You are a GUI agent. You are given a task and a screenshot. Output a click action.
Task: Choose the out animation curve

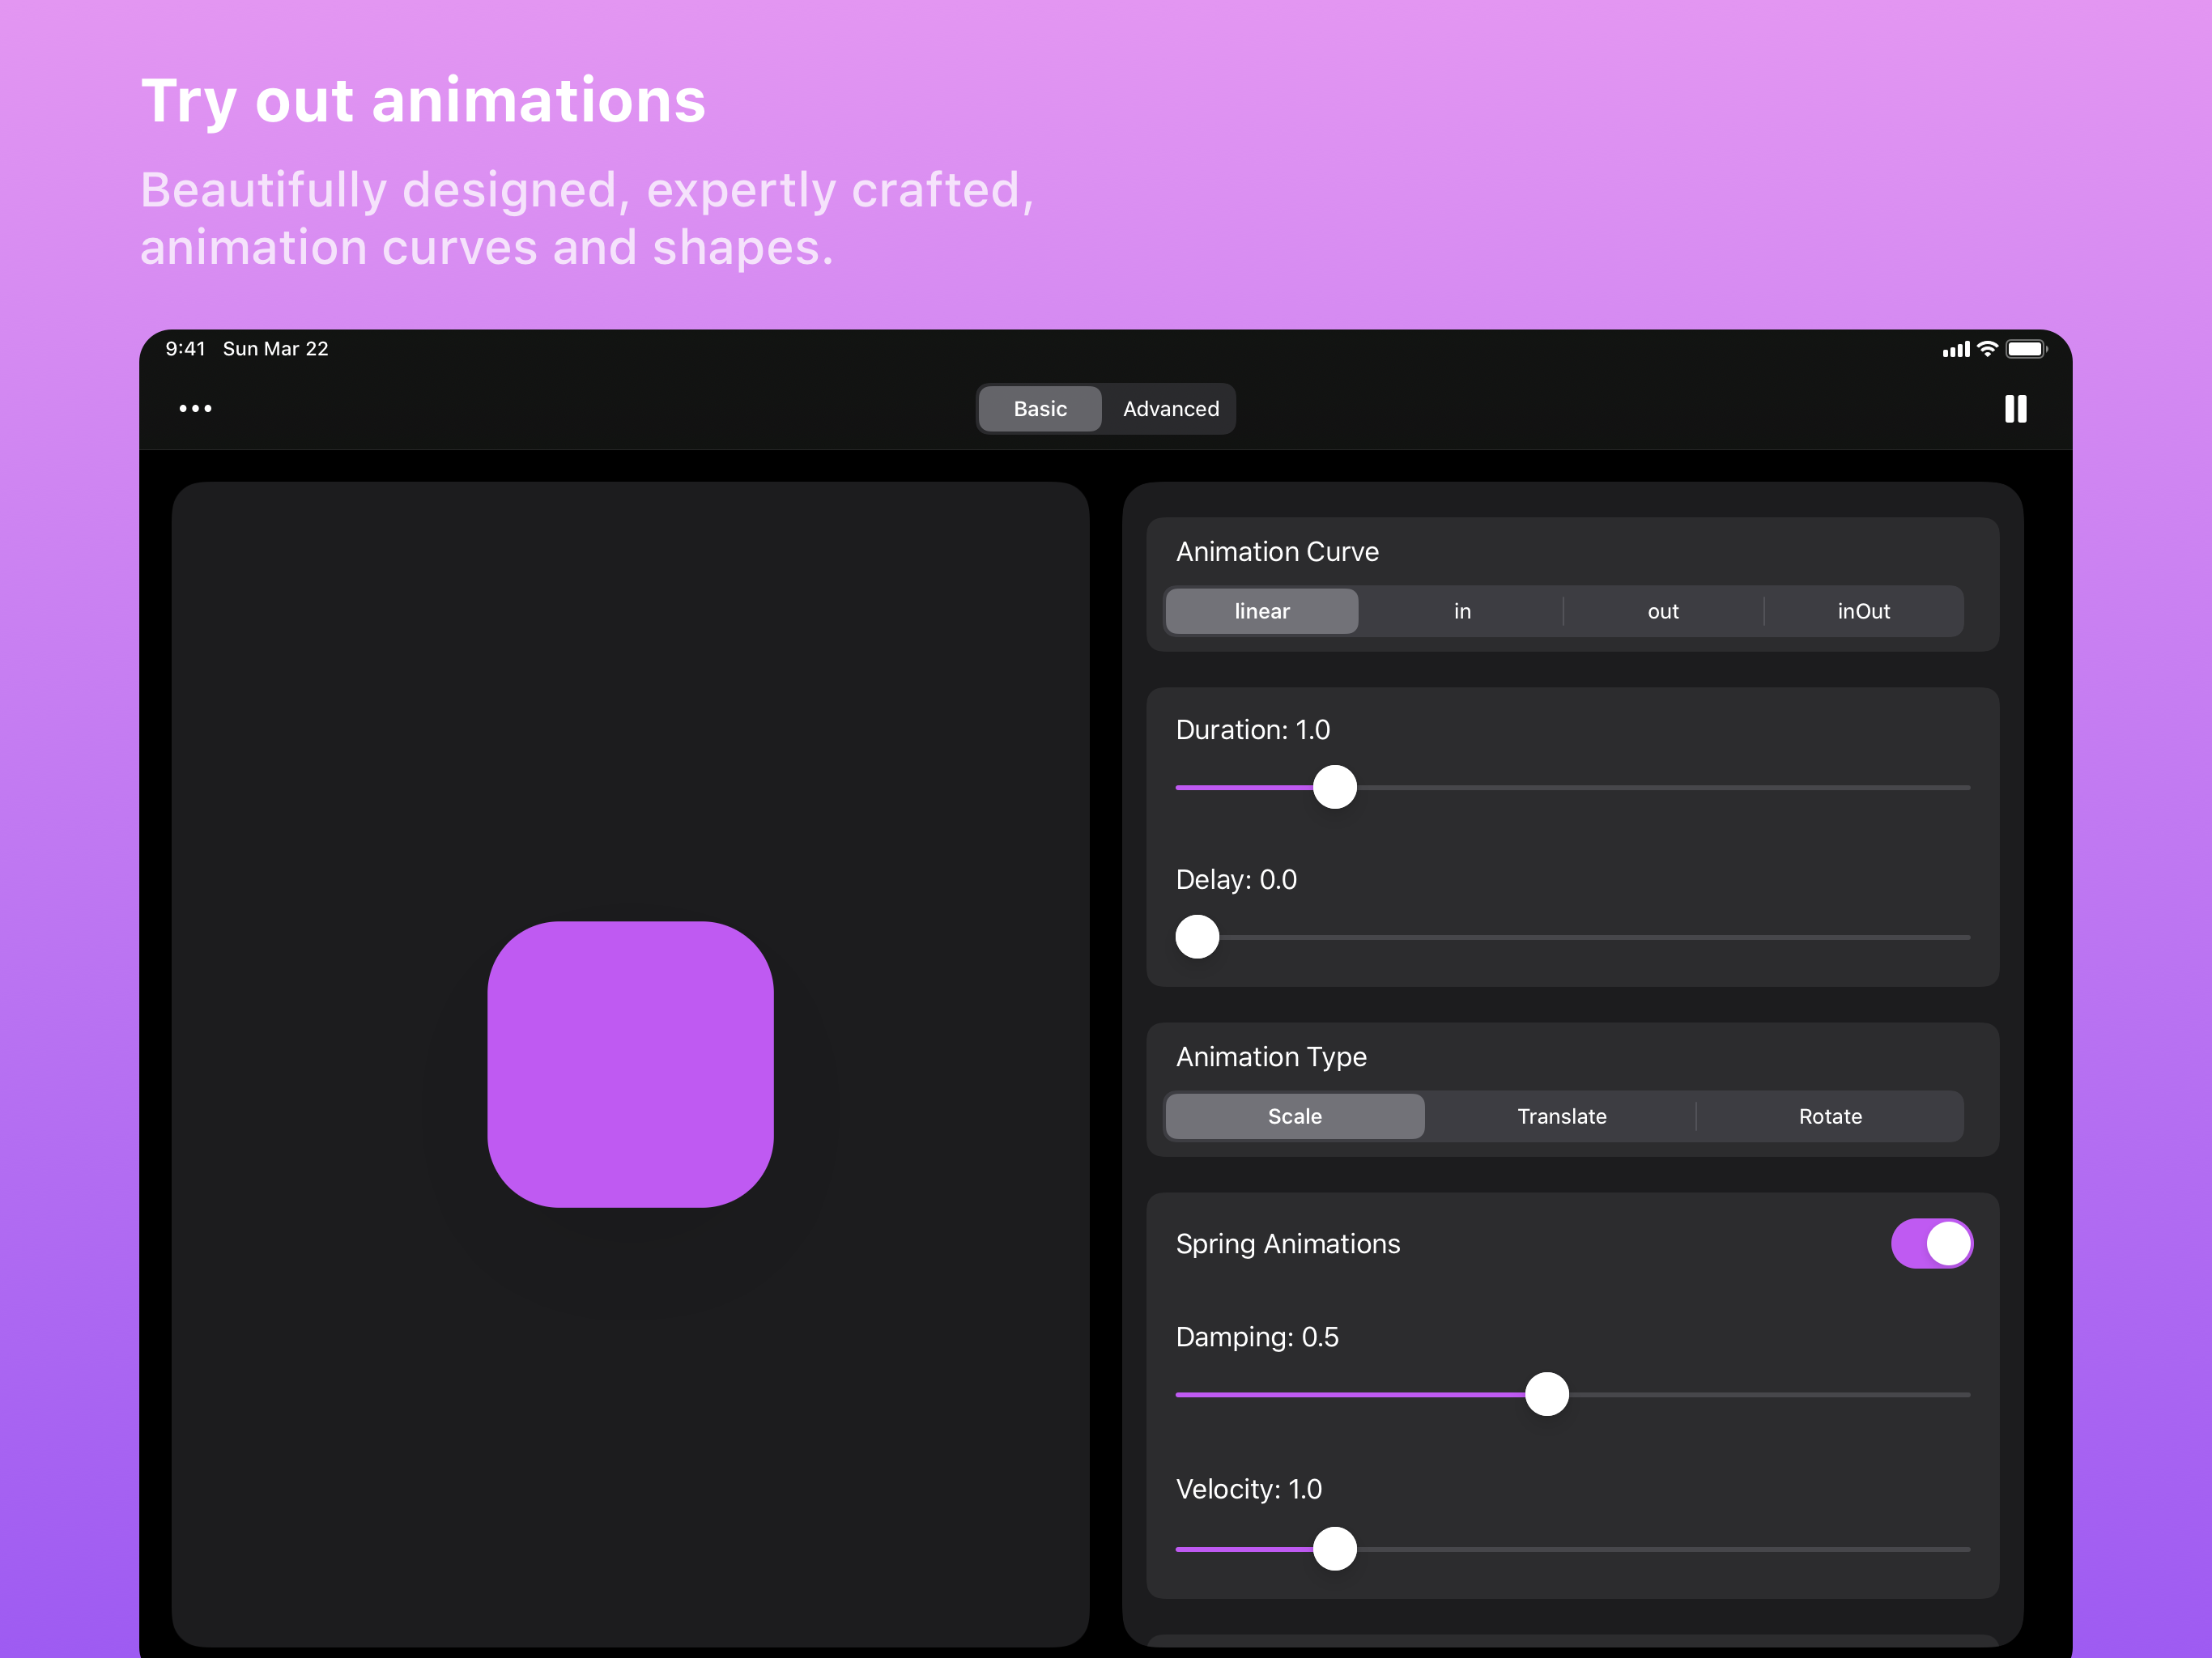pyautogui.click(x=1663, y=611)
